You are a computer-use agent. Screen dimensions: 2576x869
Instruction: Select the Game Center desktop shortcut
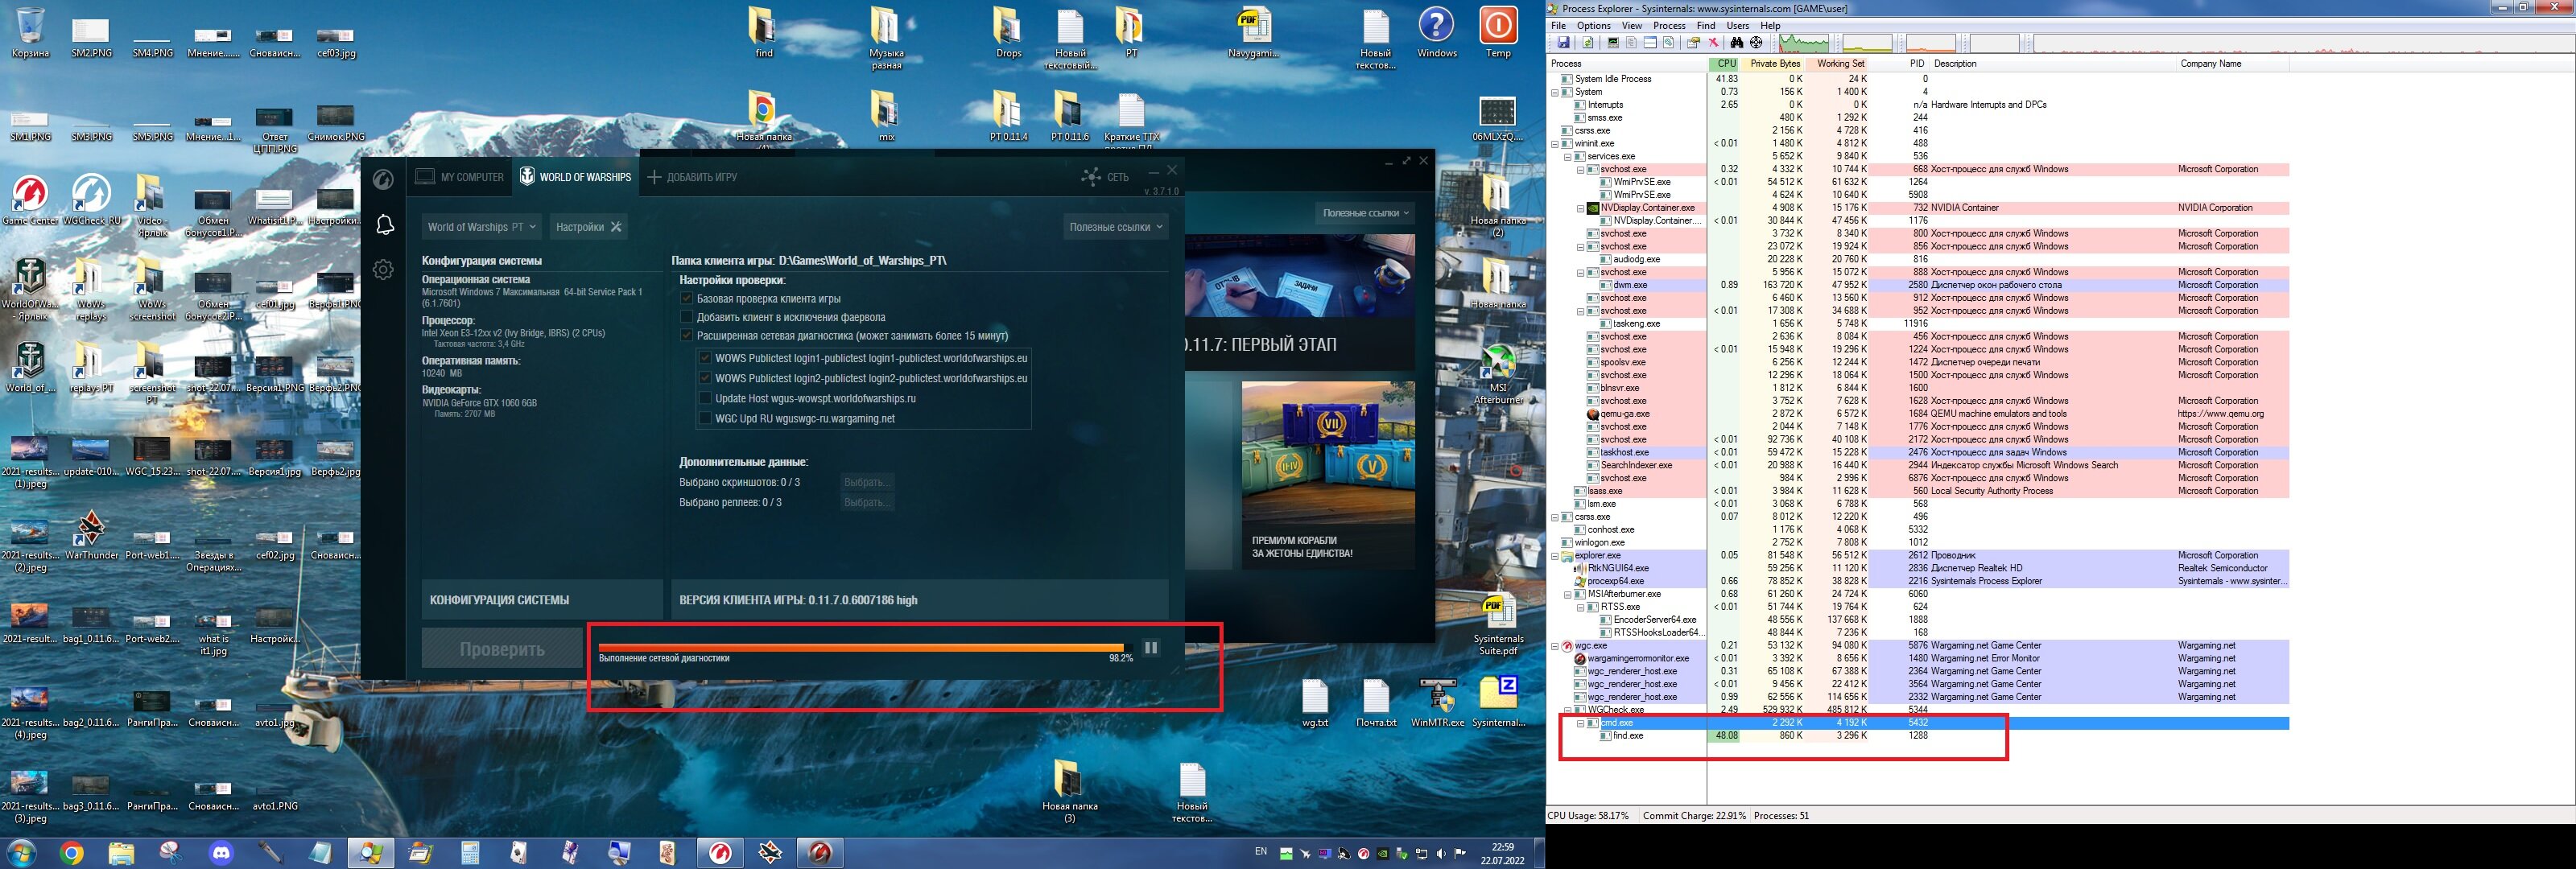30,200
